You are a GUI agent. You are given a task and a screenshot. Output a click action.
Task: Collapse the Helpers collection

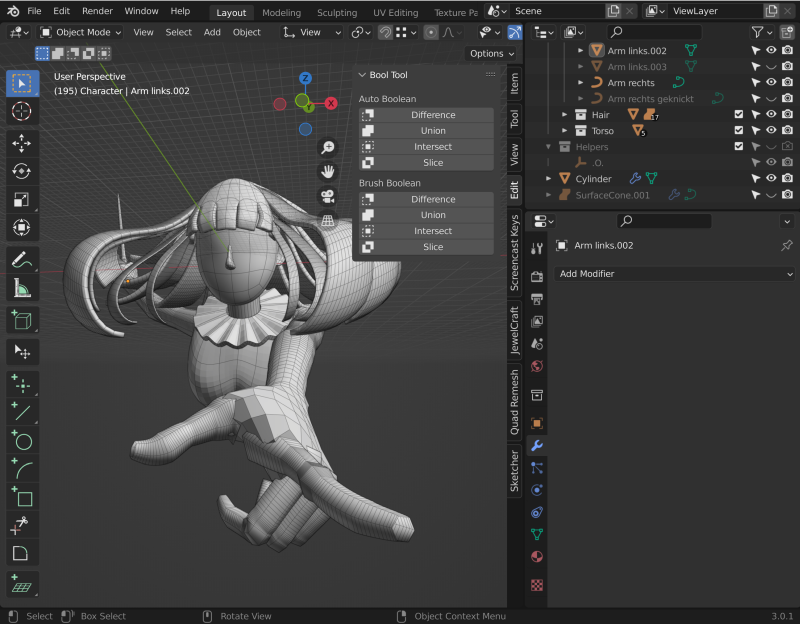[x=548, y=147]
